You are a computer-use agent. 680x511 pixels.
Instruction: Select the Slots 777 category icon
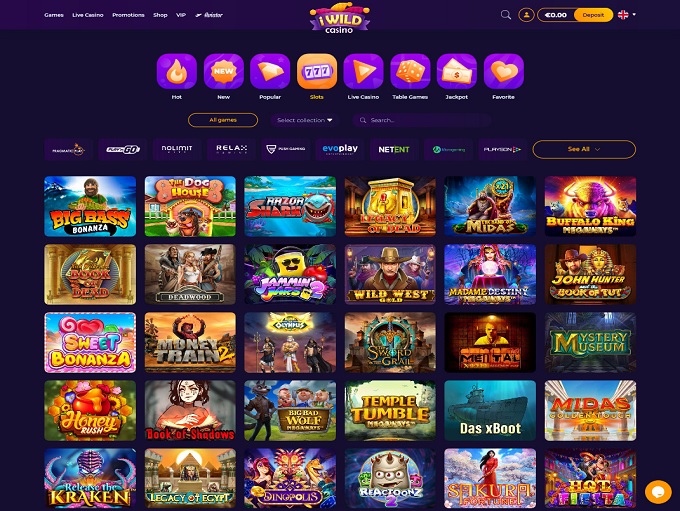(317, 71)
